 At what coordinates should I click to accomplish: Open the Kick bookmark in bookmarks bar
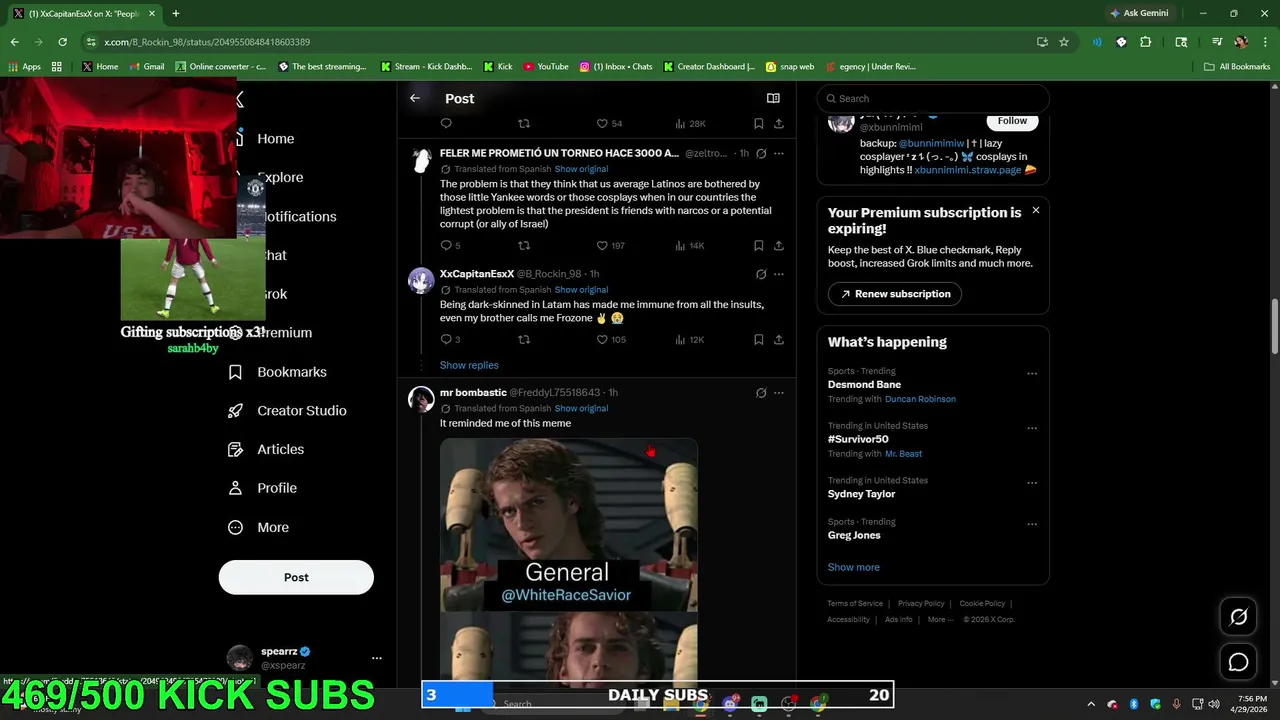point(497,67)
